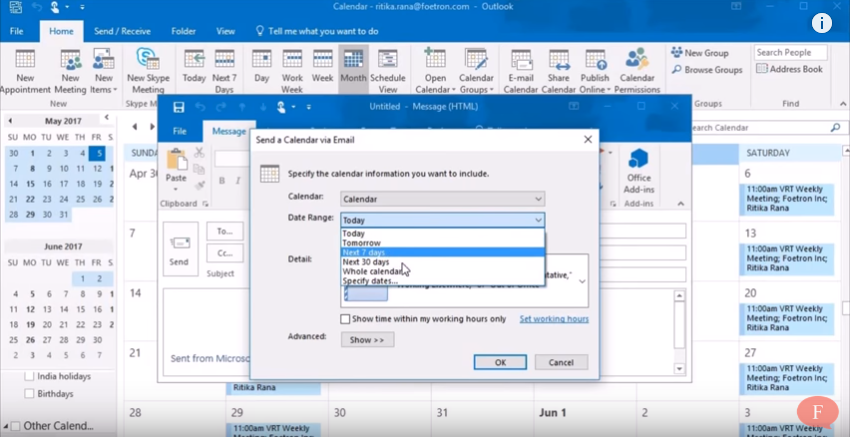Click the Show >> advanced button
This screenshot has height=437, width=850.
367,340
